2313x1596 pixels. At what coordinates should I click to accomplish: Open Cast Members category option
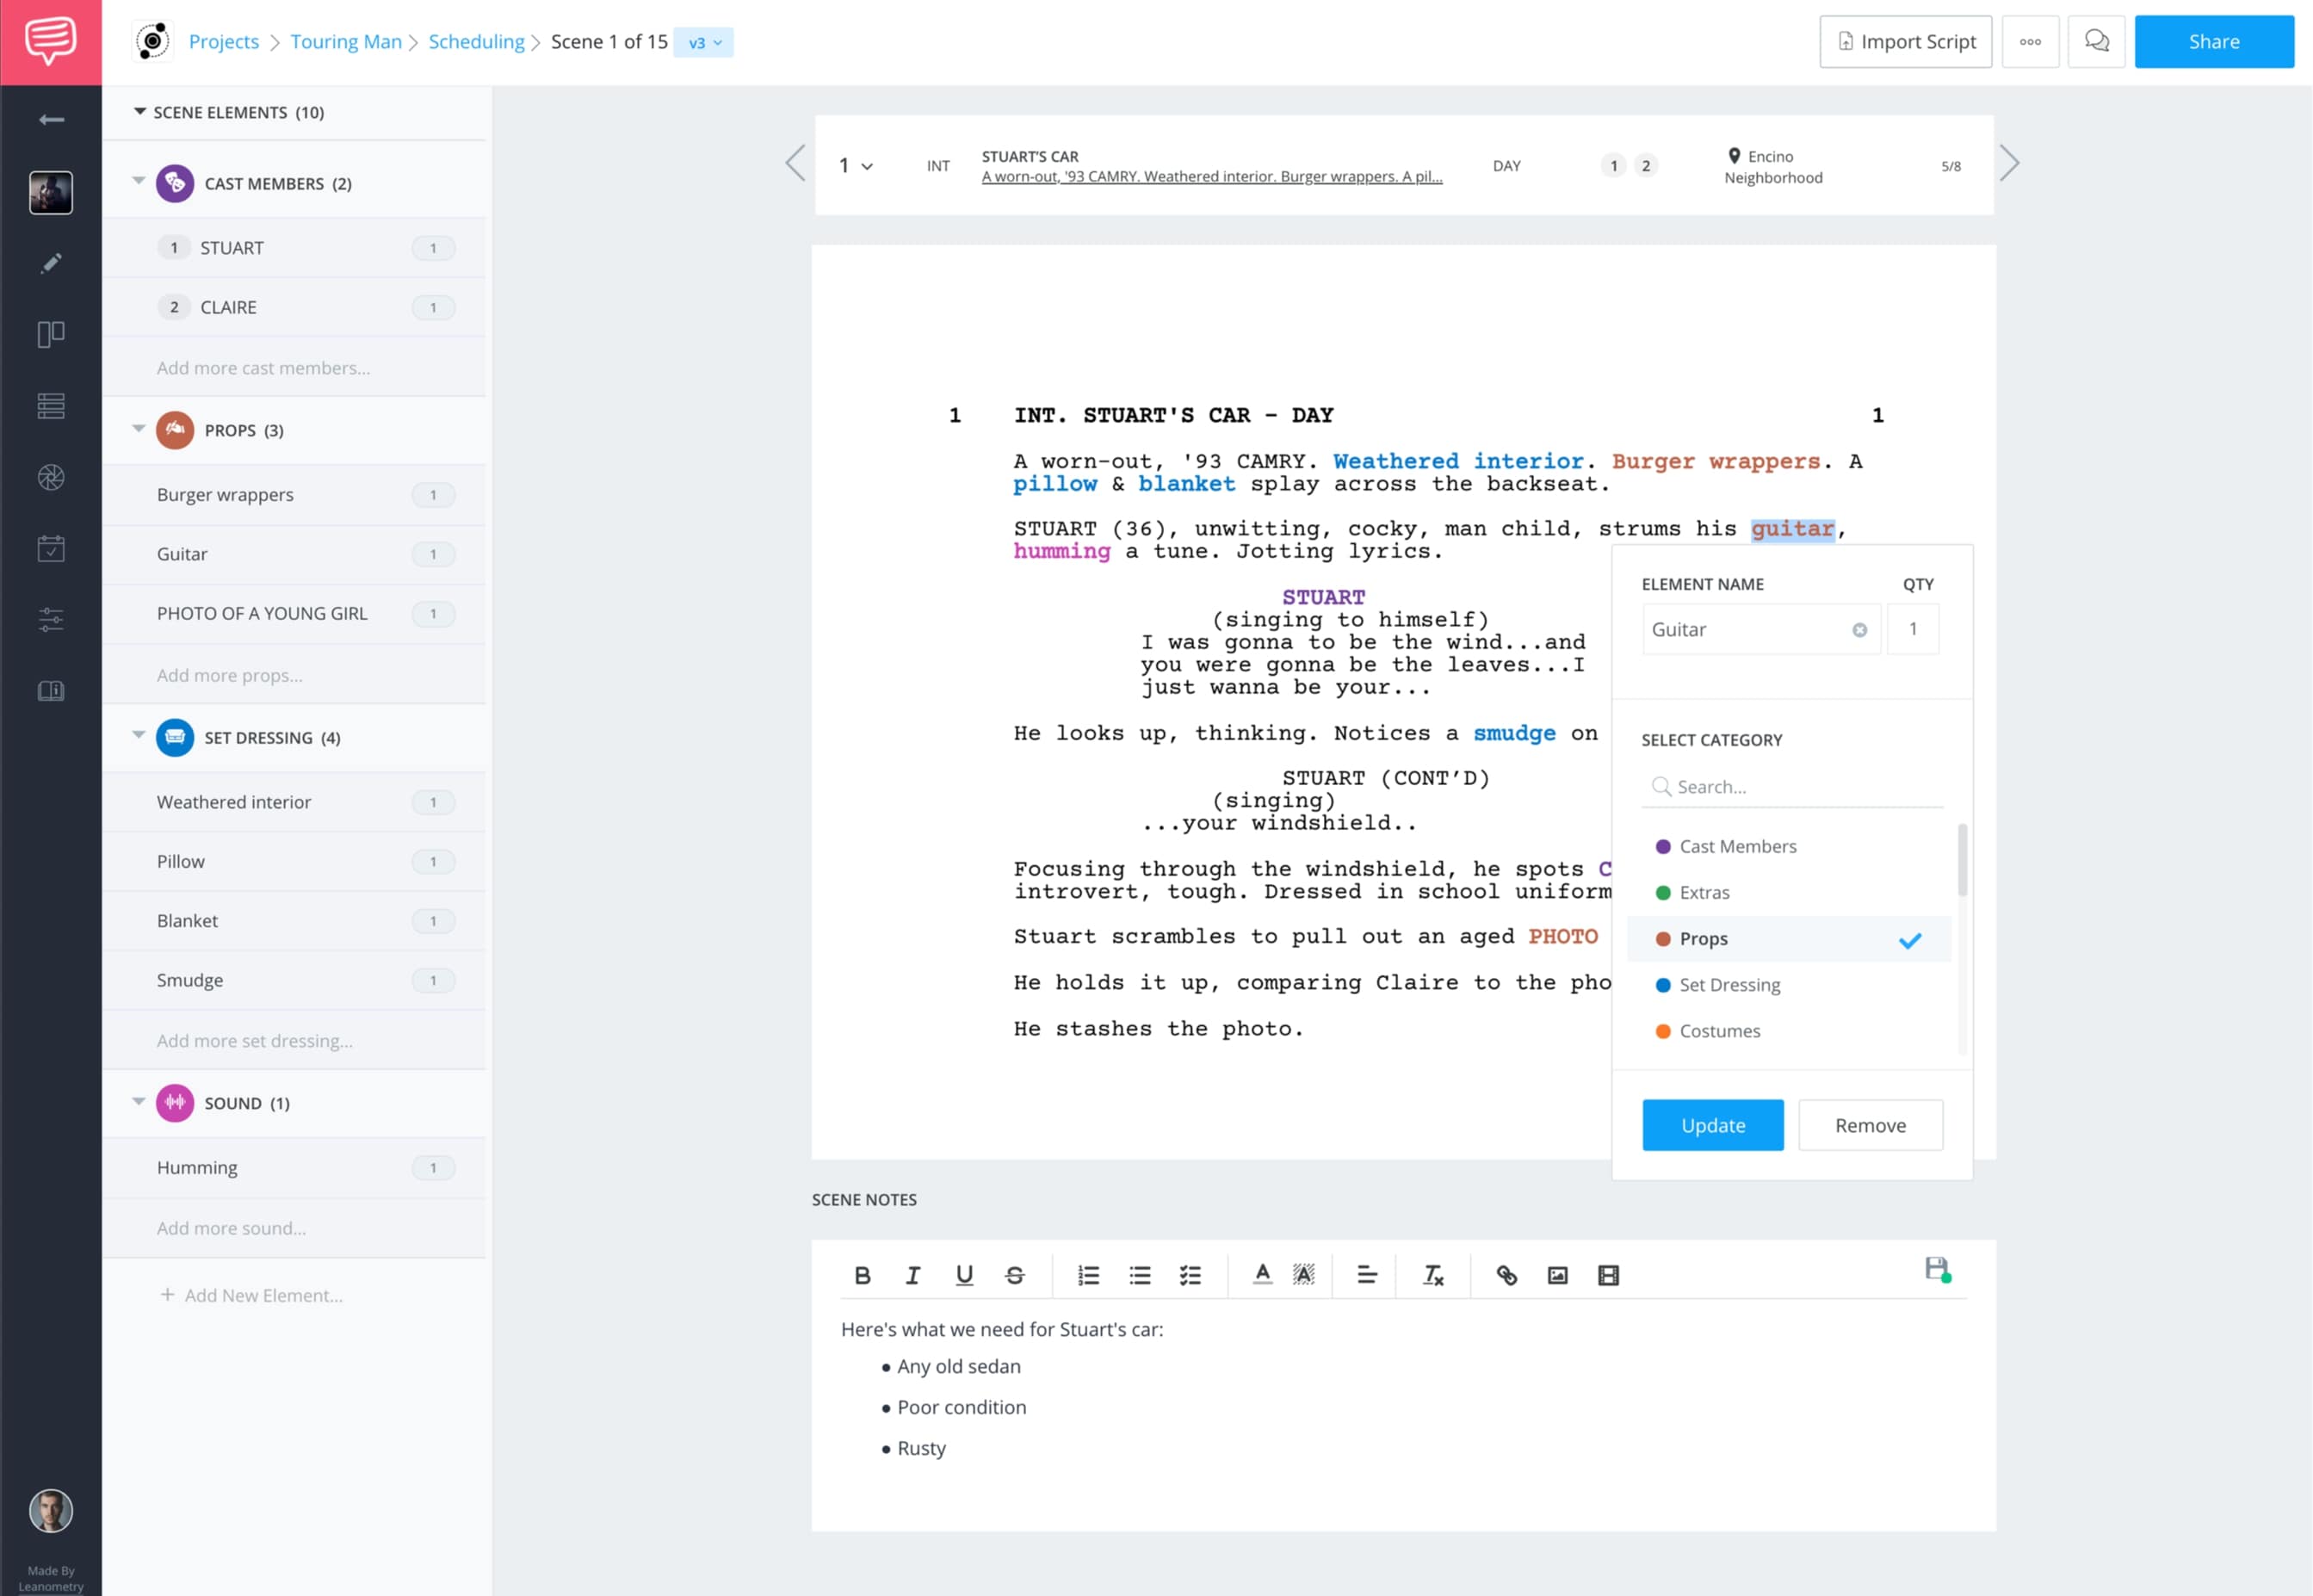click(x=1736, y=845)
